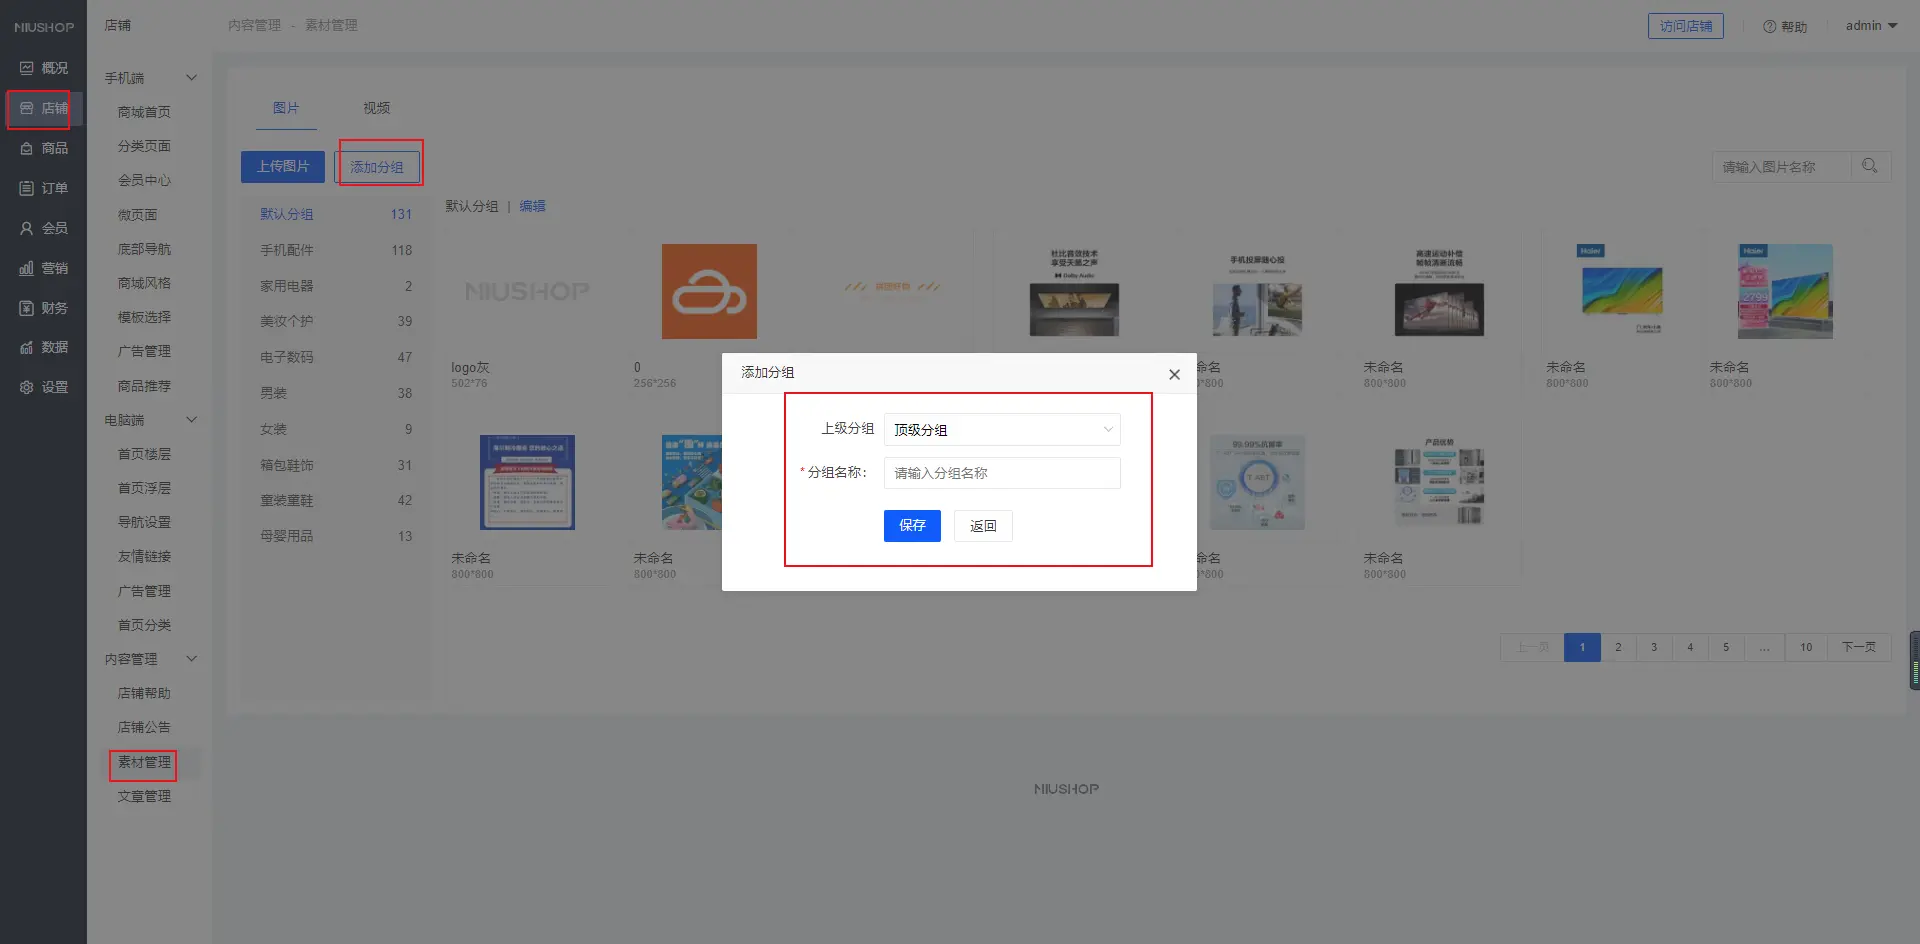This screenshot has height=944, width=1920.
Task: Open the 上级分组 dropdown
Action: pos(1001,430)
